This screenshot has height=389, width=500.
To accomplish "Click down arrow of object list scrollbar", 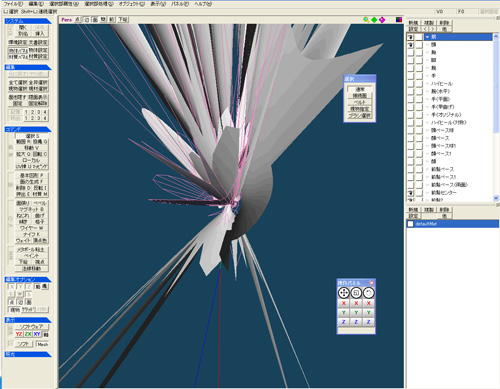I will coord(496,198).
